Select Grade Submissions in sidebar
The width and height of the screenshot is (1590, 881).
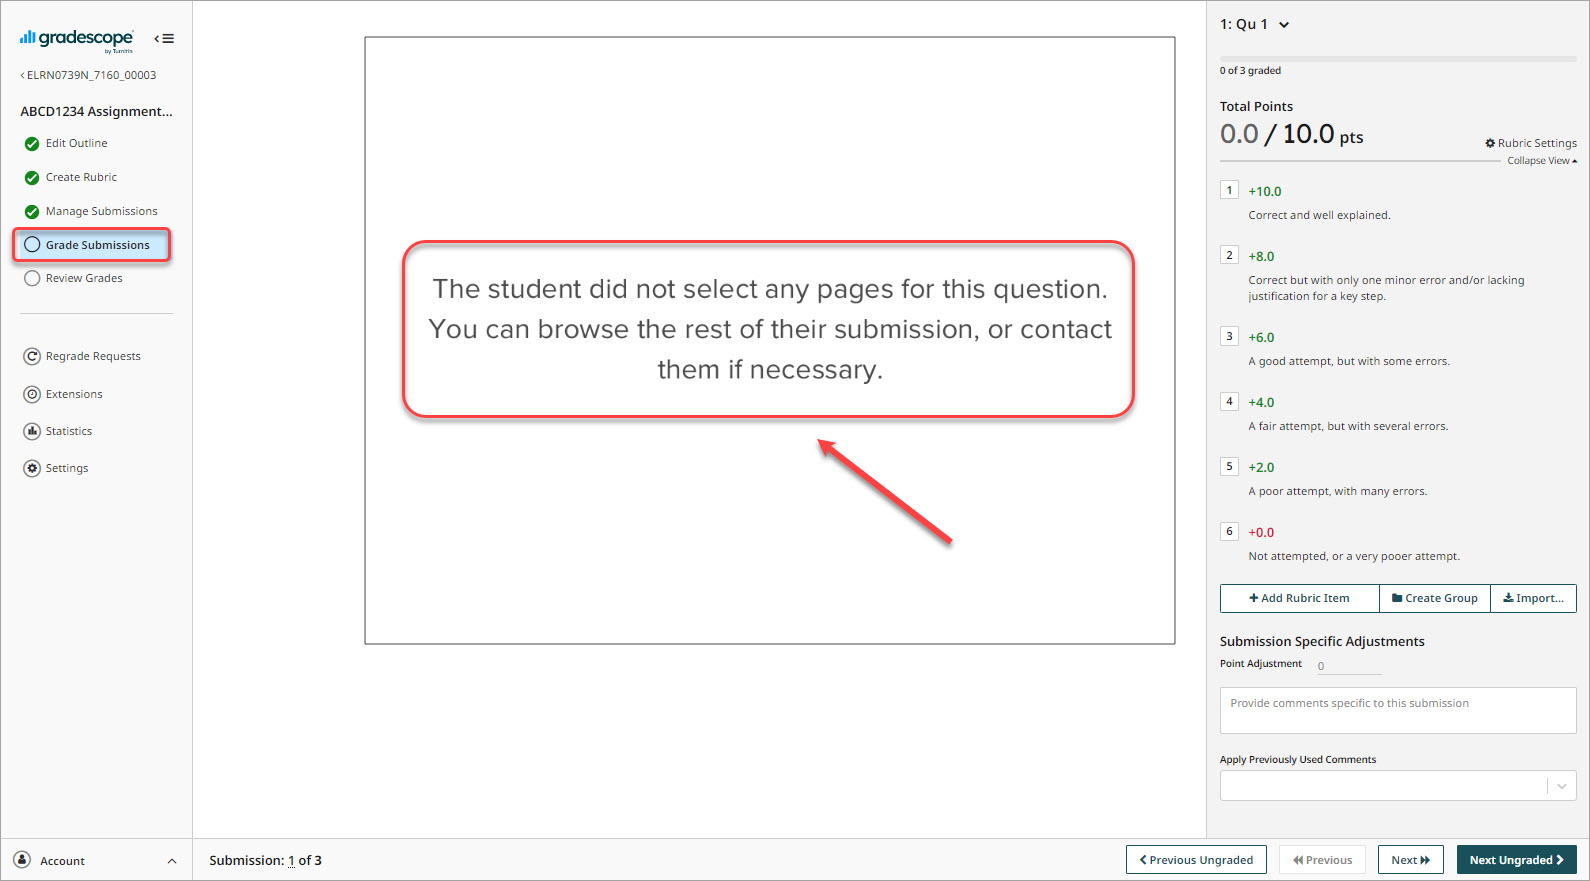(92, 245)
